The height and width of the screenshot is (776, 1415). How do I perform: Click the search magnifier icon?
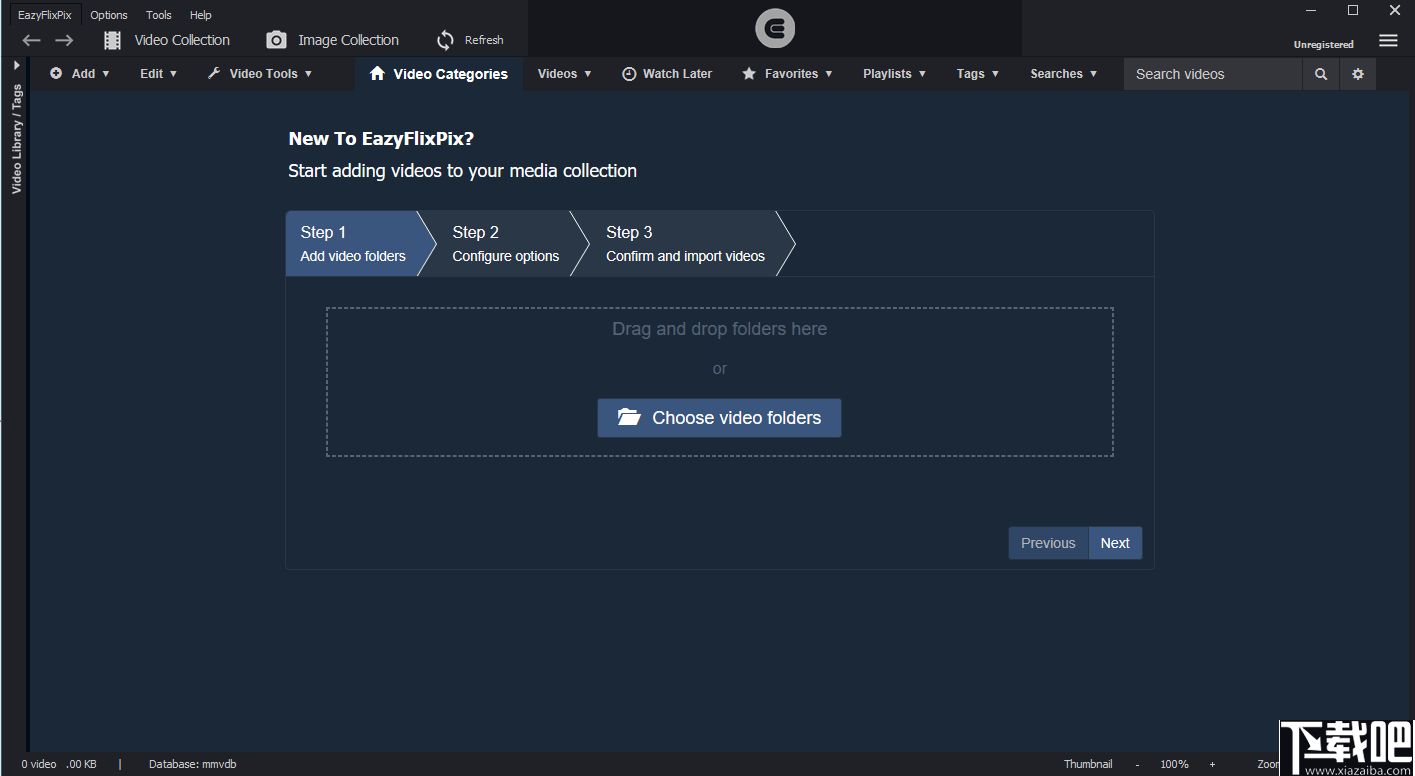pos(1321,74)
